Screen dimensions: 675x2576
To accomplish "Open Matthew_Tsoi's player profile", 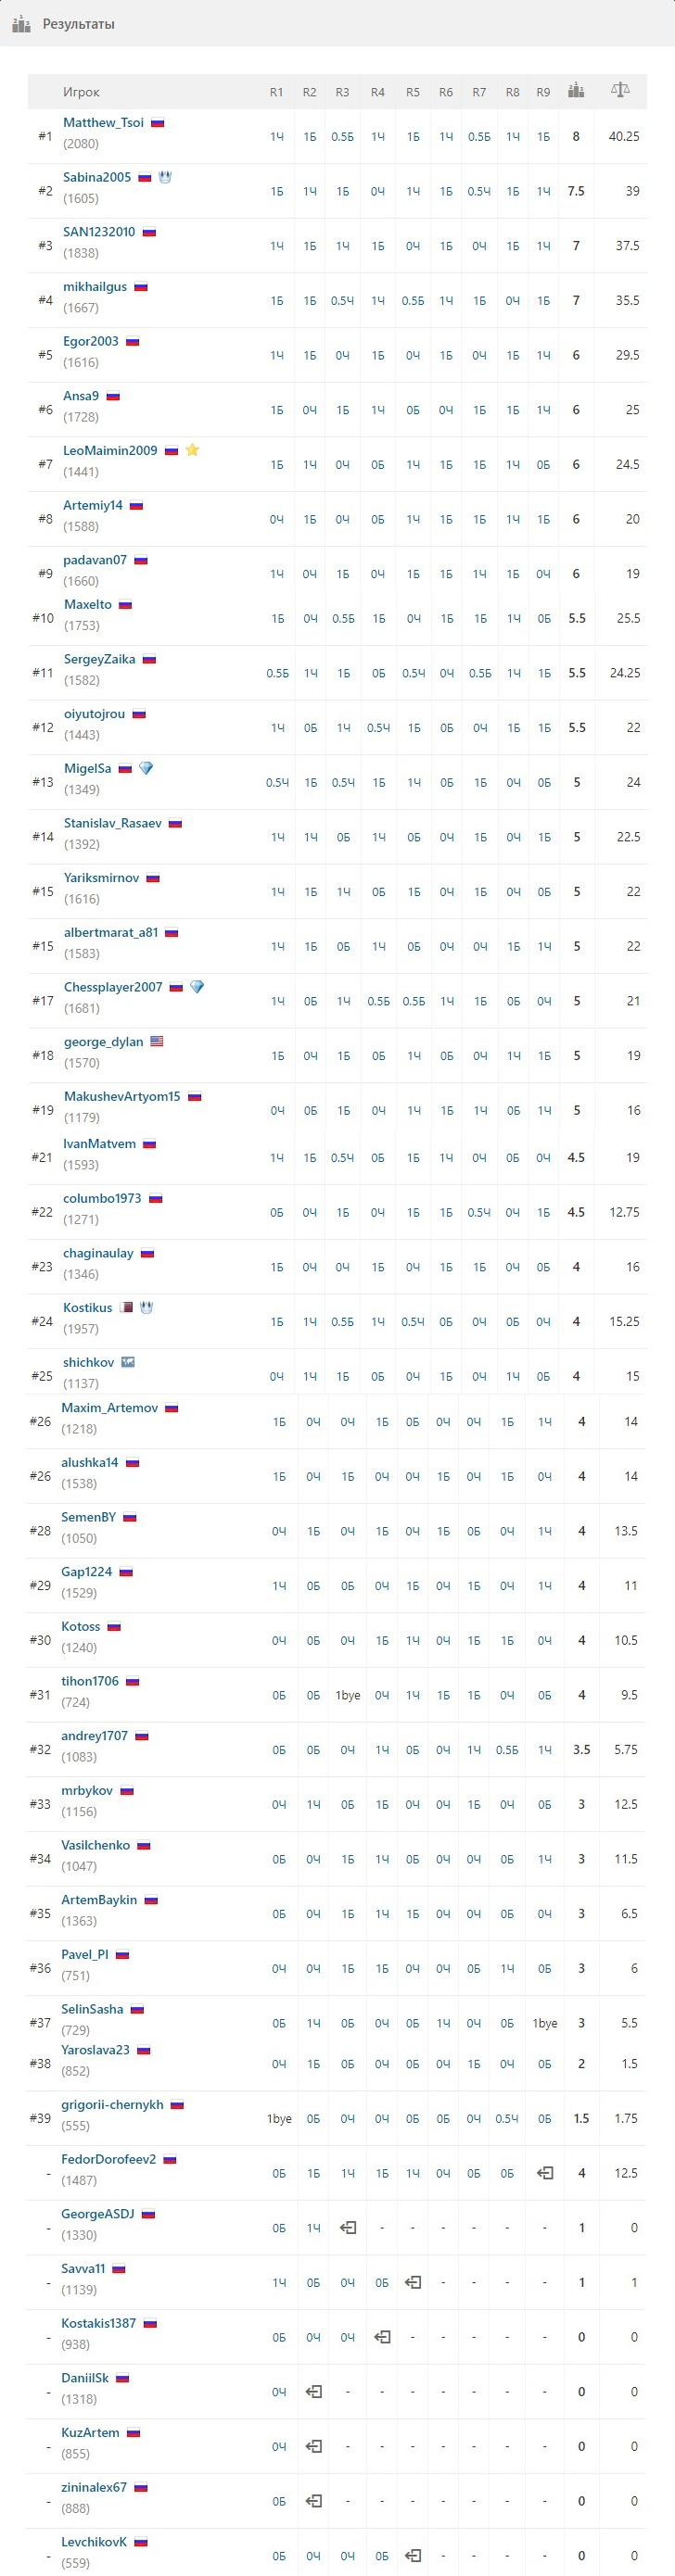I will pyautogui.click(x=103, y=122).
